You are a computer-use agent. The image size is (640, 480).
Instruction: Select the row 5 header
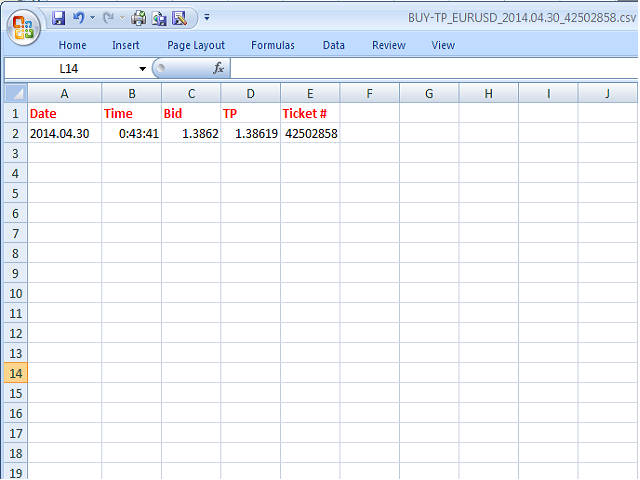point(16,193)
